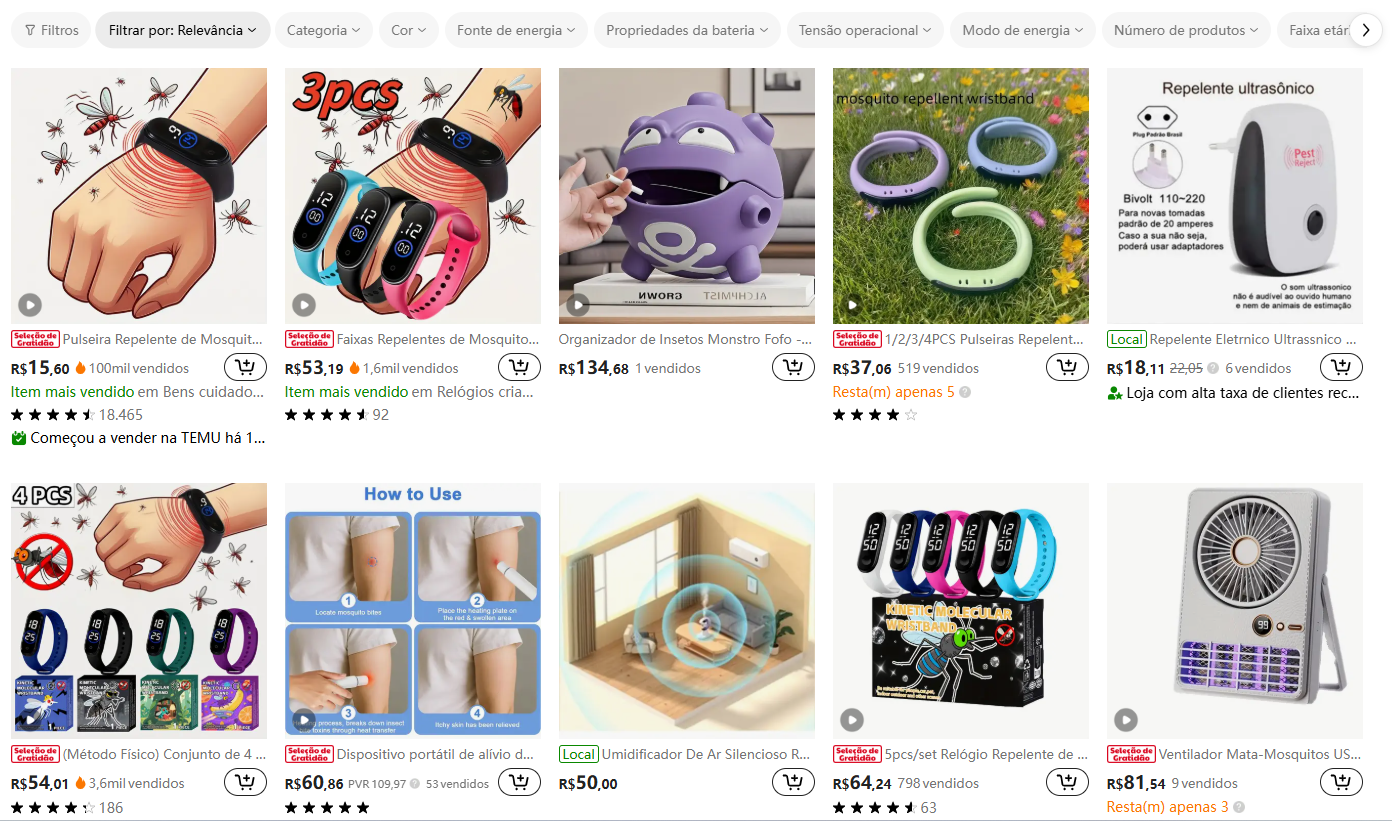The height and width of the screenshot is (821, 1392).
Task: Open the Cor color filter dropdown
Action: pyautogui.click(x=409, y=30)
